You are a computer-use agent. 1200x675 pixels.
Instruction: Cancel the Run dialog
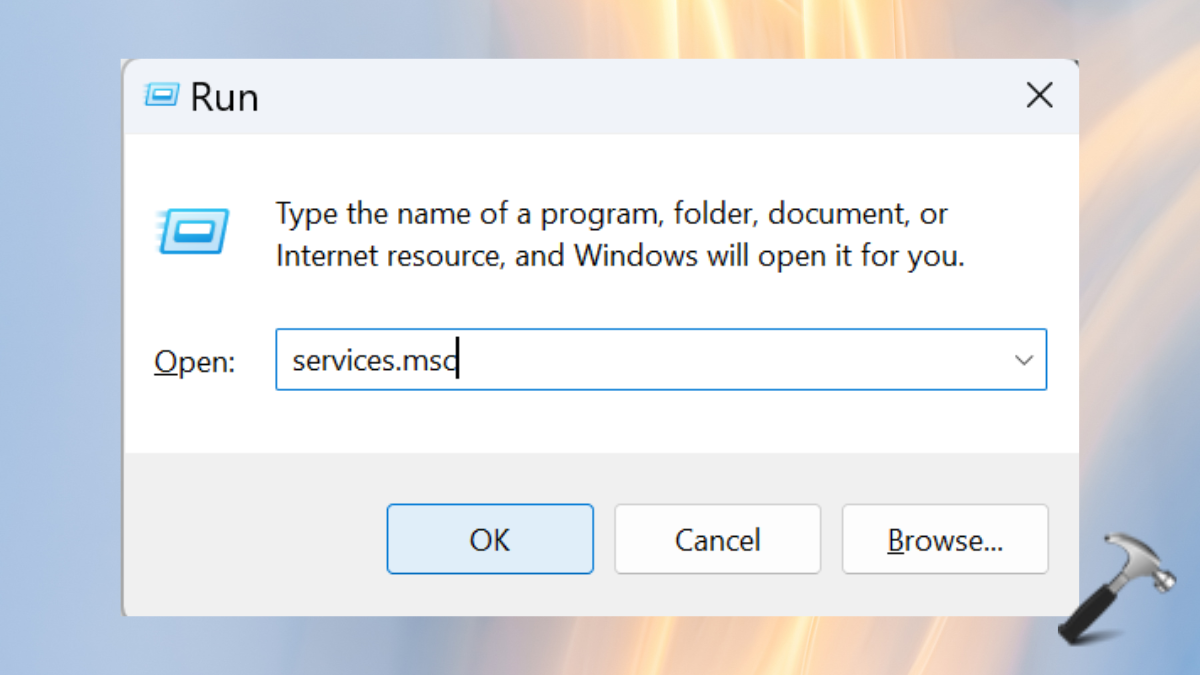click(717, 540)
